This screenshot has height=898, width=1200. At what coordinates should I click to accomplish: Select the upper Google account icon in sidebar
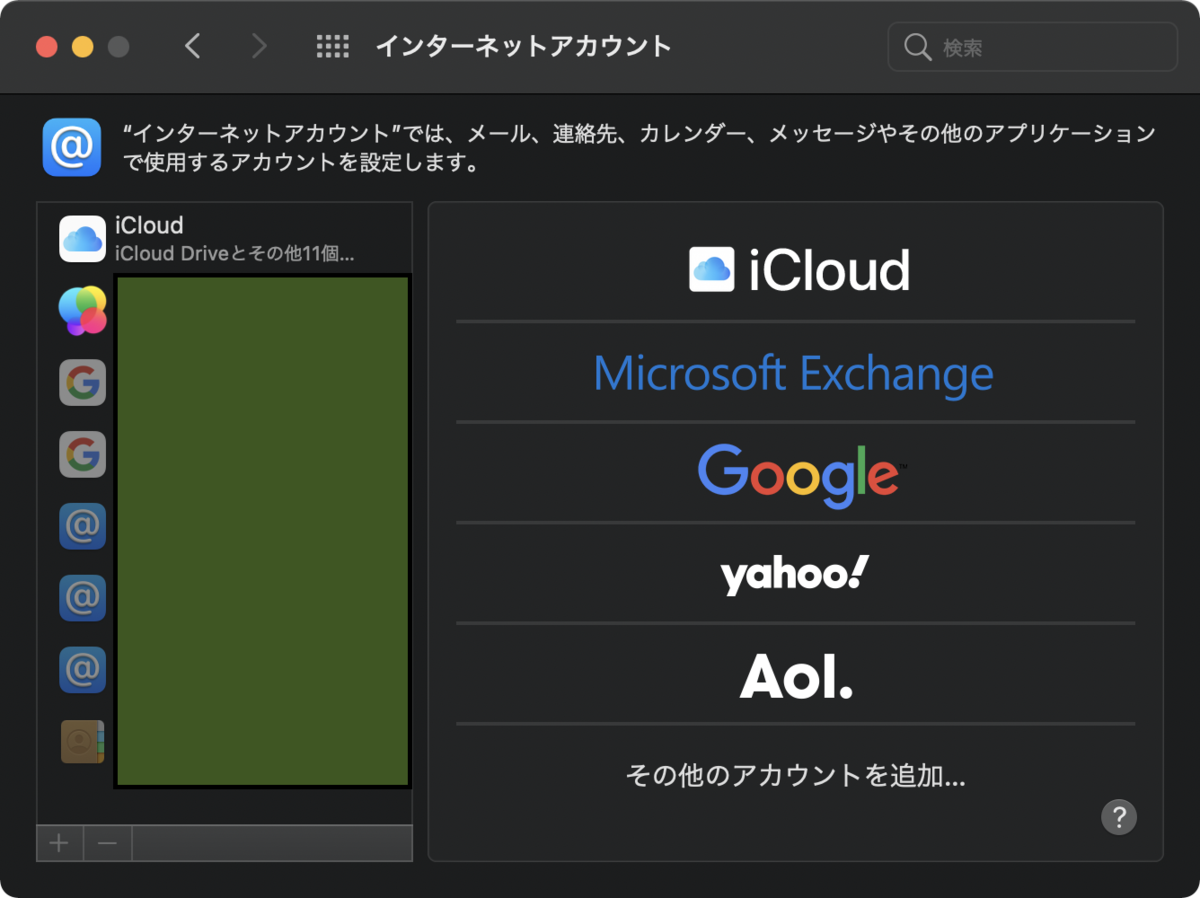click(x=83, y=382)
